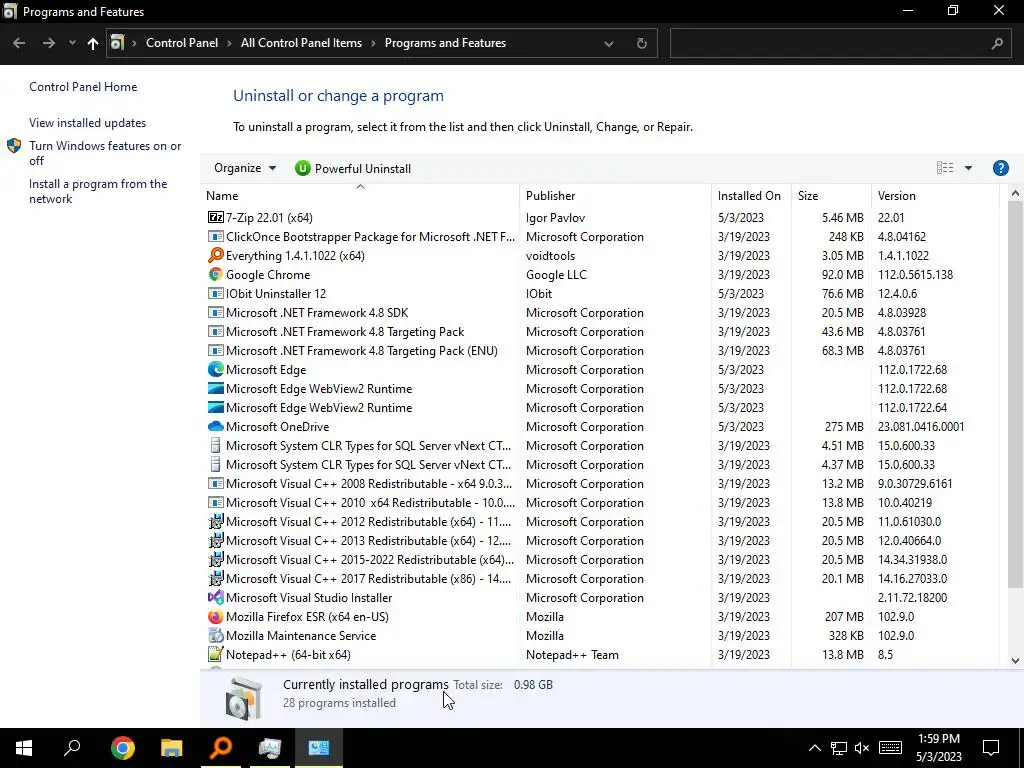This screenshot has width=1024, height=768.
Task: Click the Google Chrome icon in program list
Action: click(216, 274)
